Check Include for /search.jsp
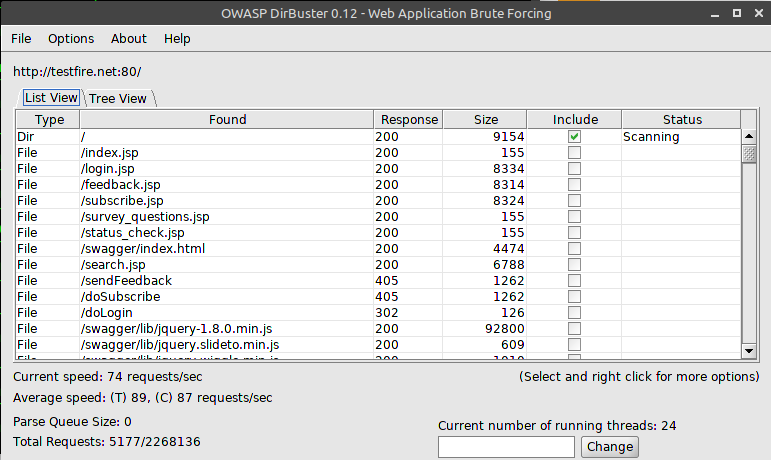Screen dimensions: 771x460 574,264
